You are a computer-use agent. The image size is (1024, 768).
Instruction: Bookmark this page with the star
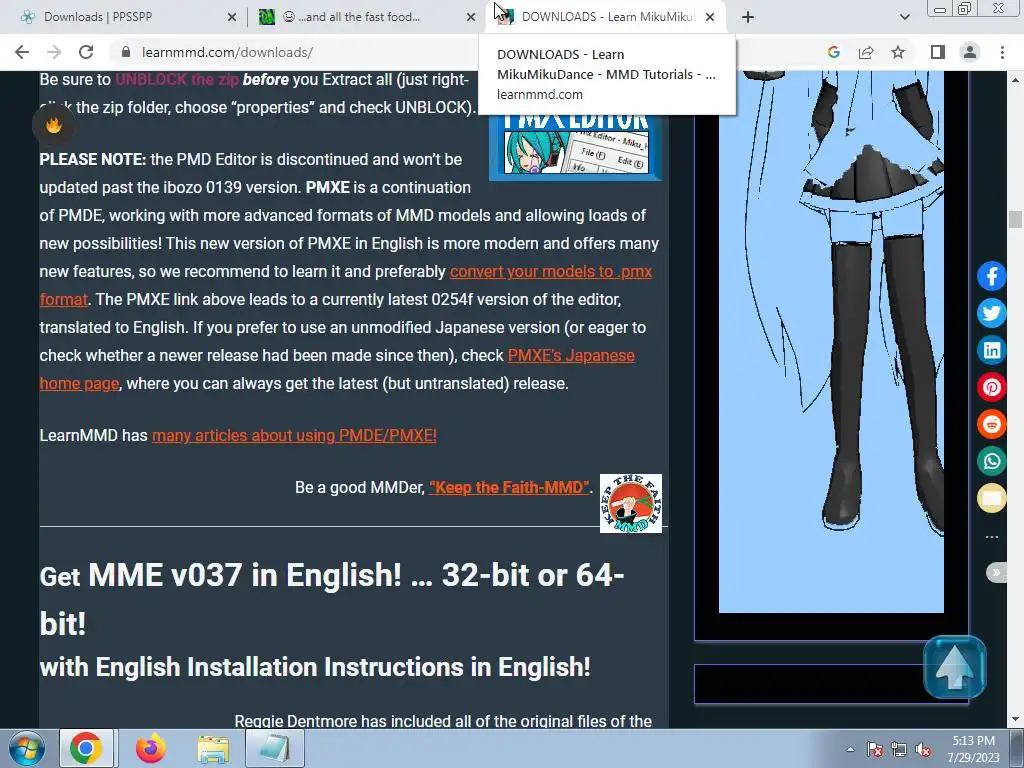(x=898, y=52)
